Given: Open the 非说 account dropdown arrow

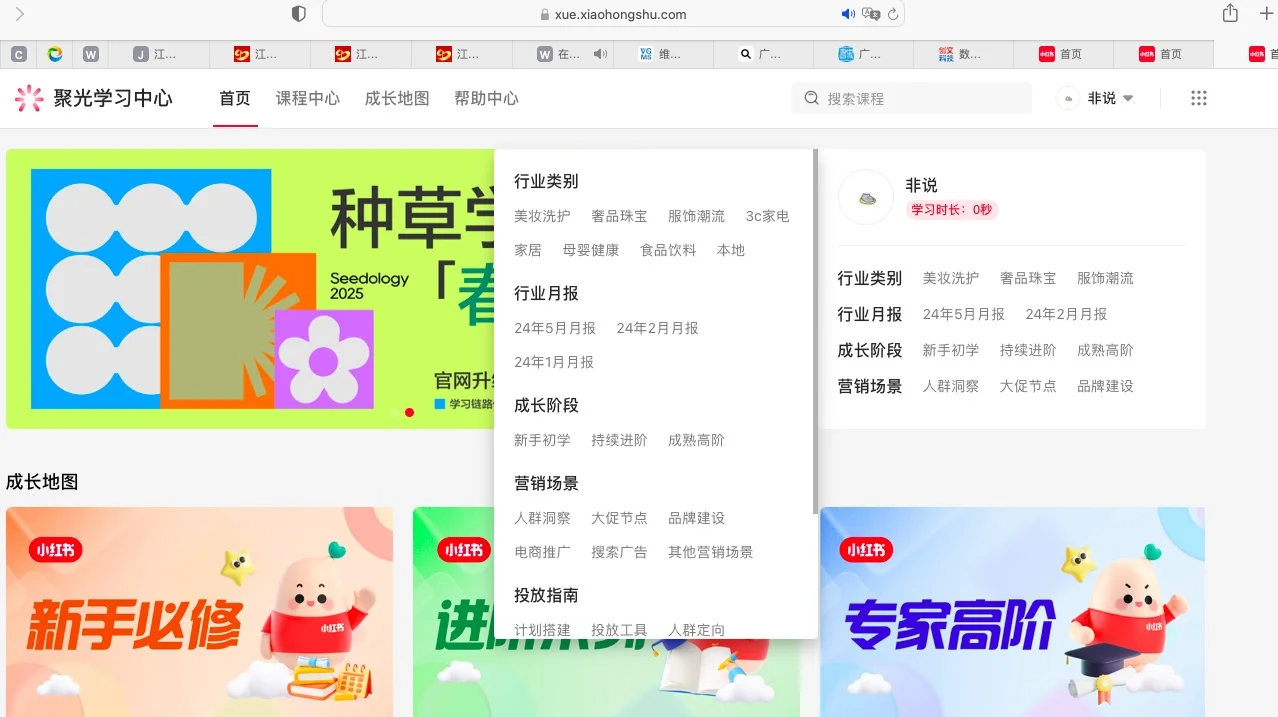Looking at the screenshot, I should 1128,98.
